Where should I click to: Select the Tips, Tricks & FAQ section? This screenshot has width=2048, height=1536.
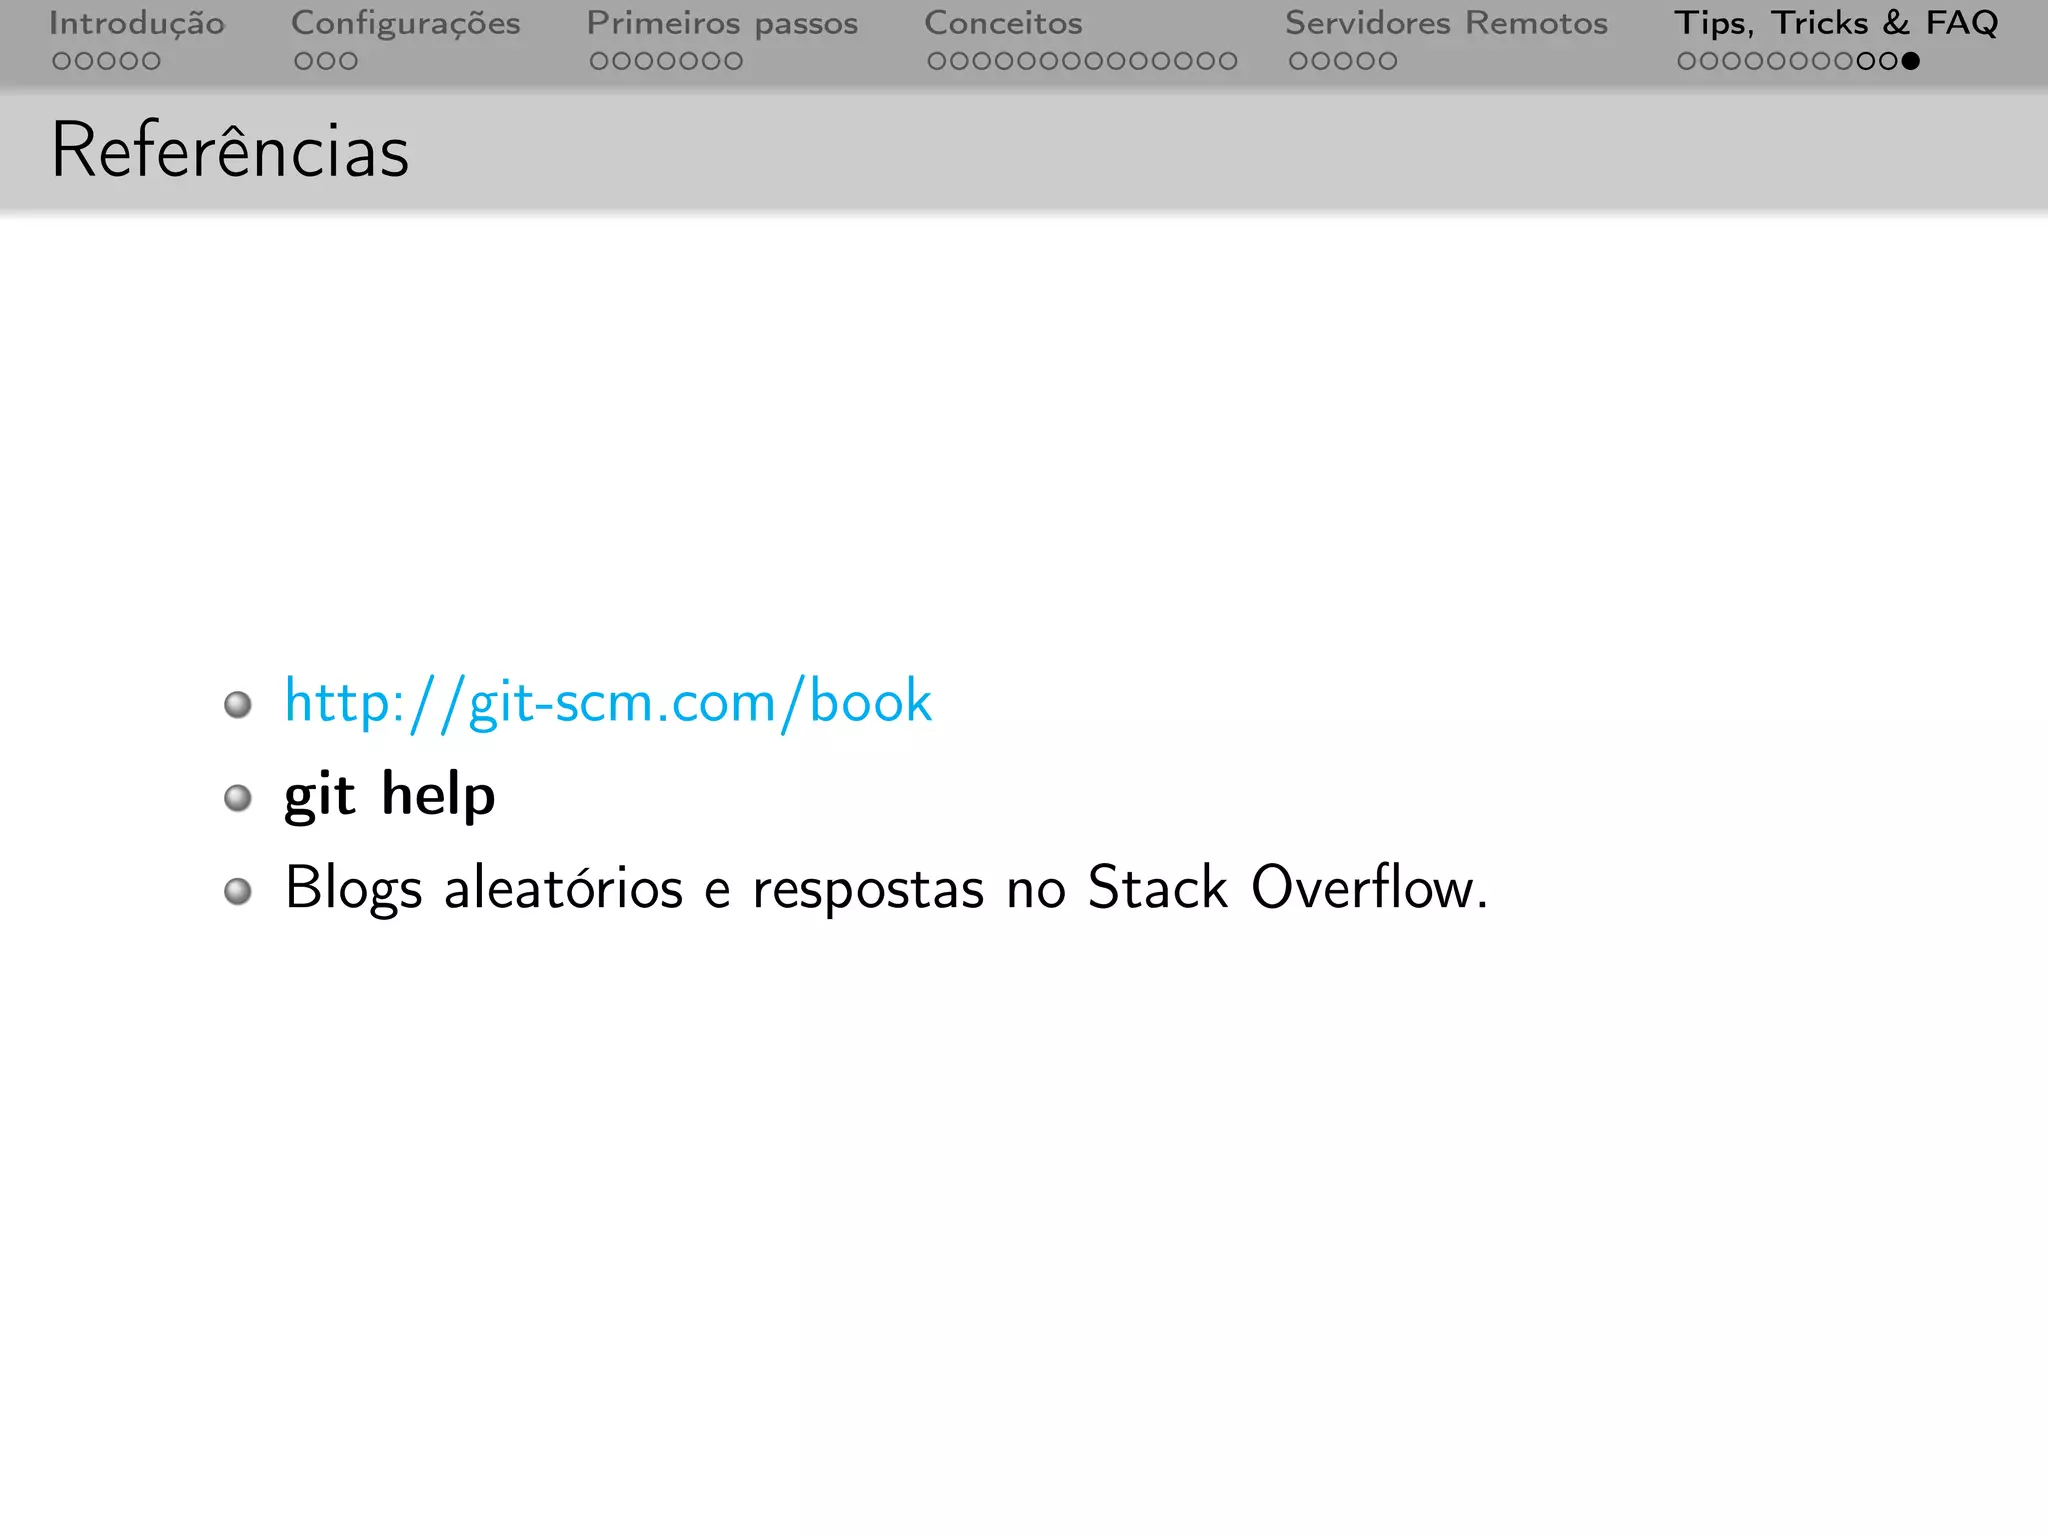1836,23
